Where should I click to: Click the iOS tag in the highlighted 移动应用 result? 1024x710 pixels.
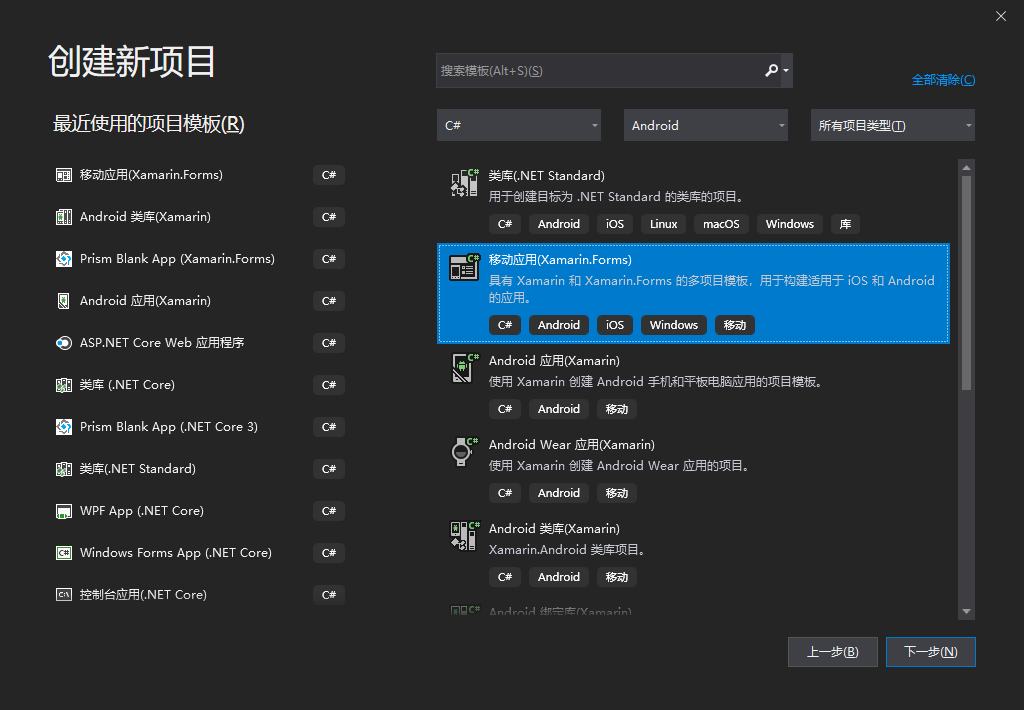tap(615, 325)
